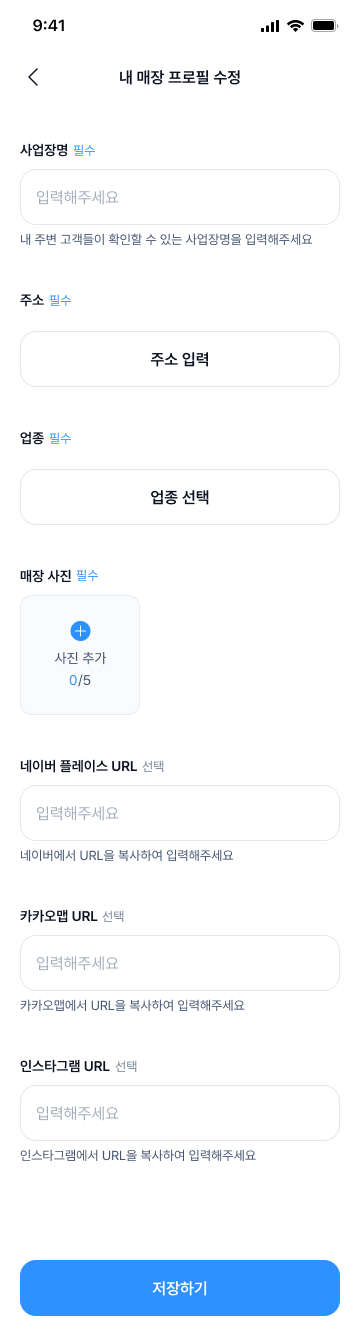360x1336 pixels.
Task: Tap the blue plus icon to add photo
Action: pos(81,631)
